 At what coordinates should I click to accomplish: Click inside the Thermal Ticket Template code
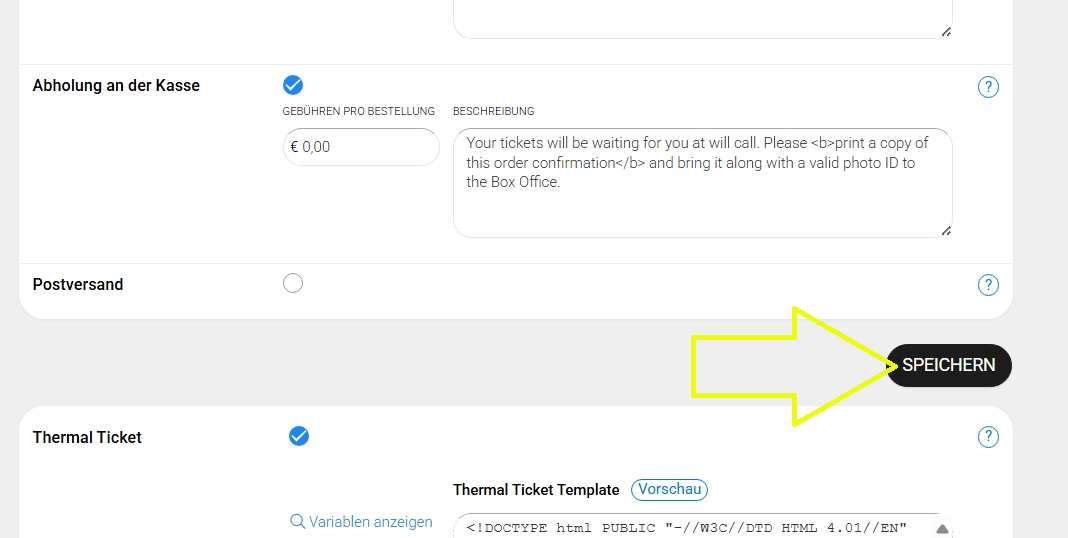pos(690,527)
